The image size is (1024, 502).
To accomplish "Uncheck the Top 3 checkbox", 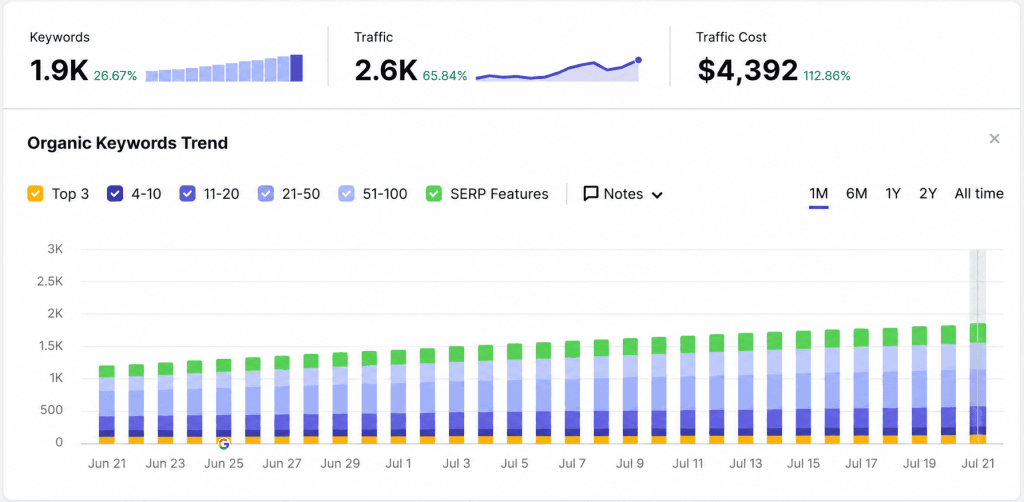I will [35, 194].
